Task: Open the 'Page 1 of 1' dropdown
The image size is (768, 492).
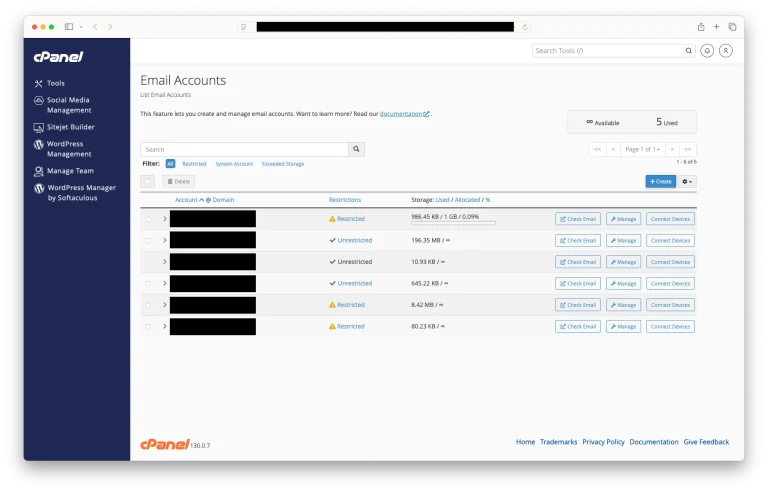Action: click(643, 149)
